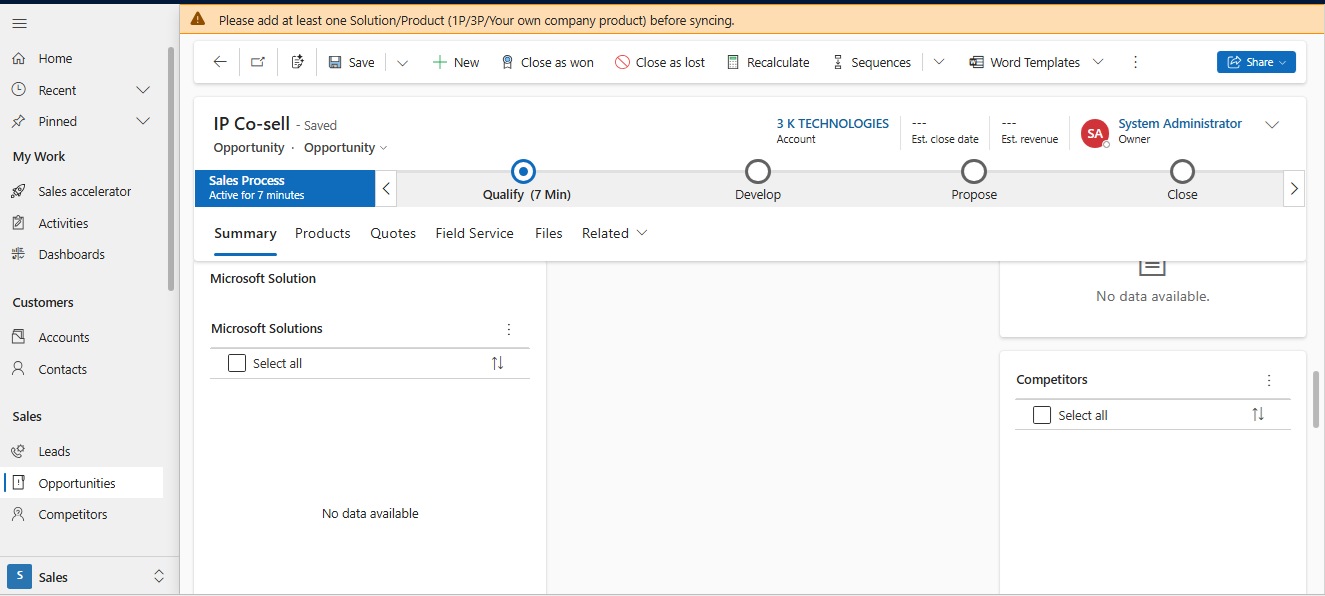Expand the Recent section in sidebar
The height and width of the screenshot is (596, 1325).
click(x=143, y=90)
